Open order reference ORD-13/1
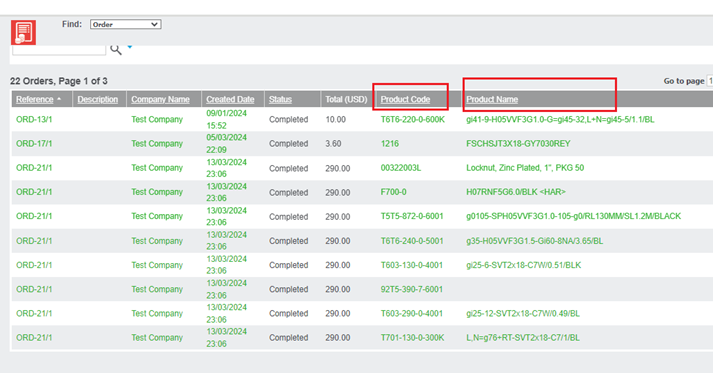This screenshot has width=713, height=373. coord(34,119)
